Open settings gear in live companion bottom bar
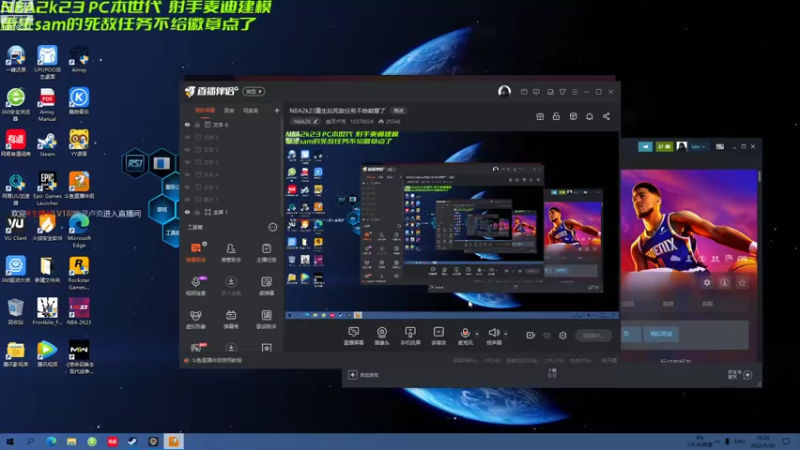 point(563,335)
